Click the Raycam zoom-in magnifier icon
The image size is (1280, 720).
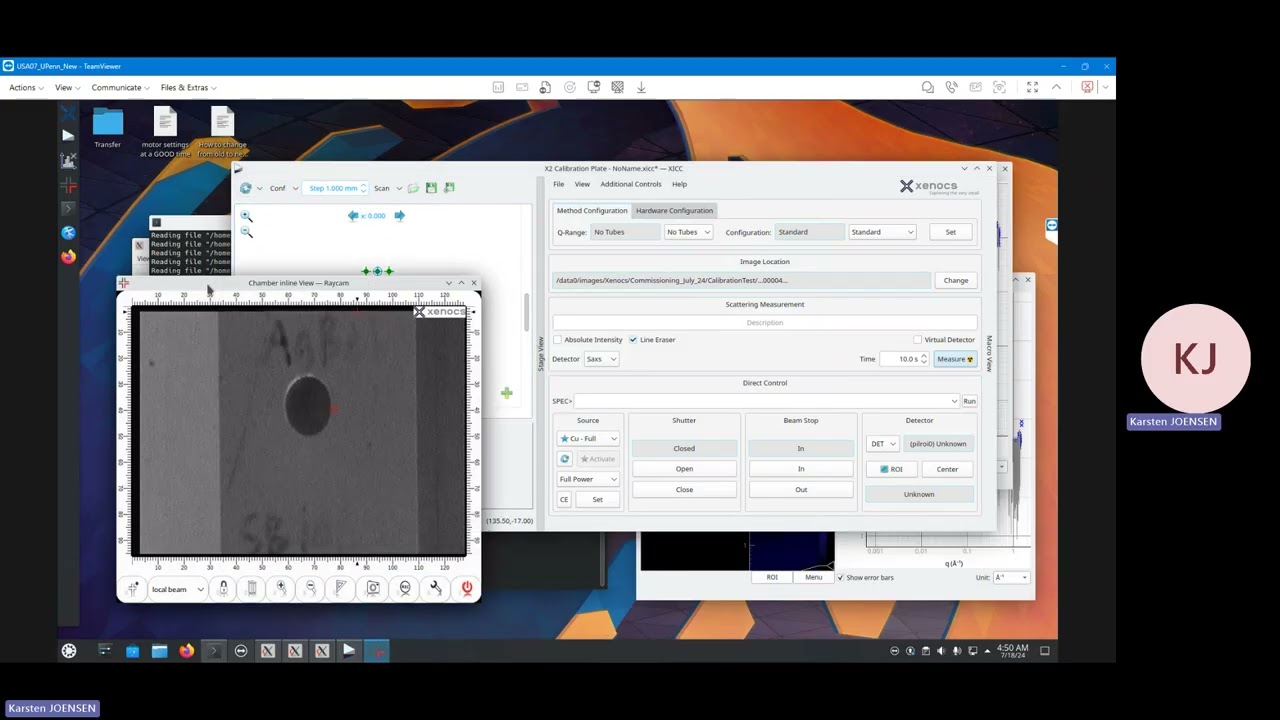coord(281,588)
